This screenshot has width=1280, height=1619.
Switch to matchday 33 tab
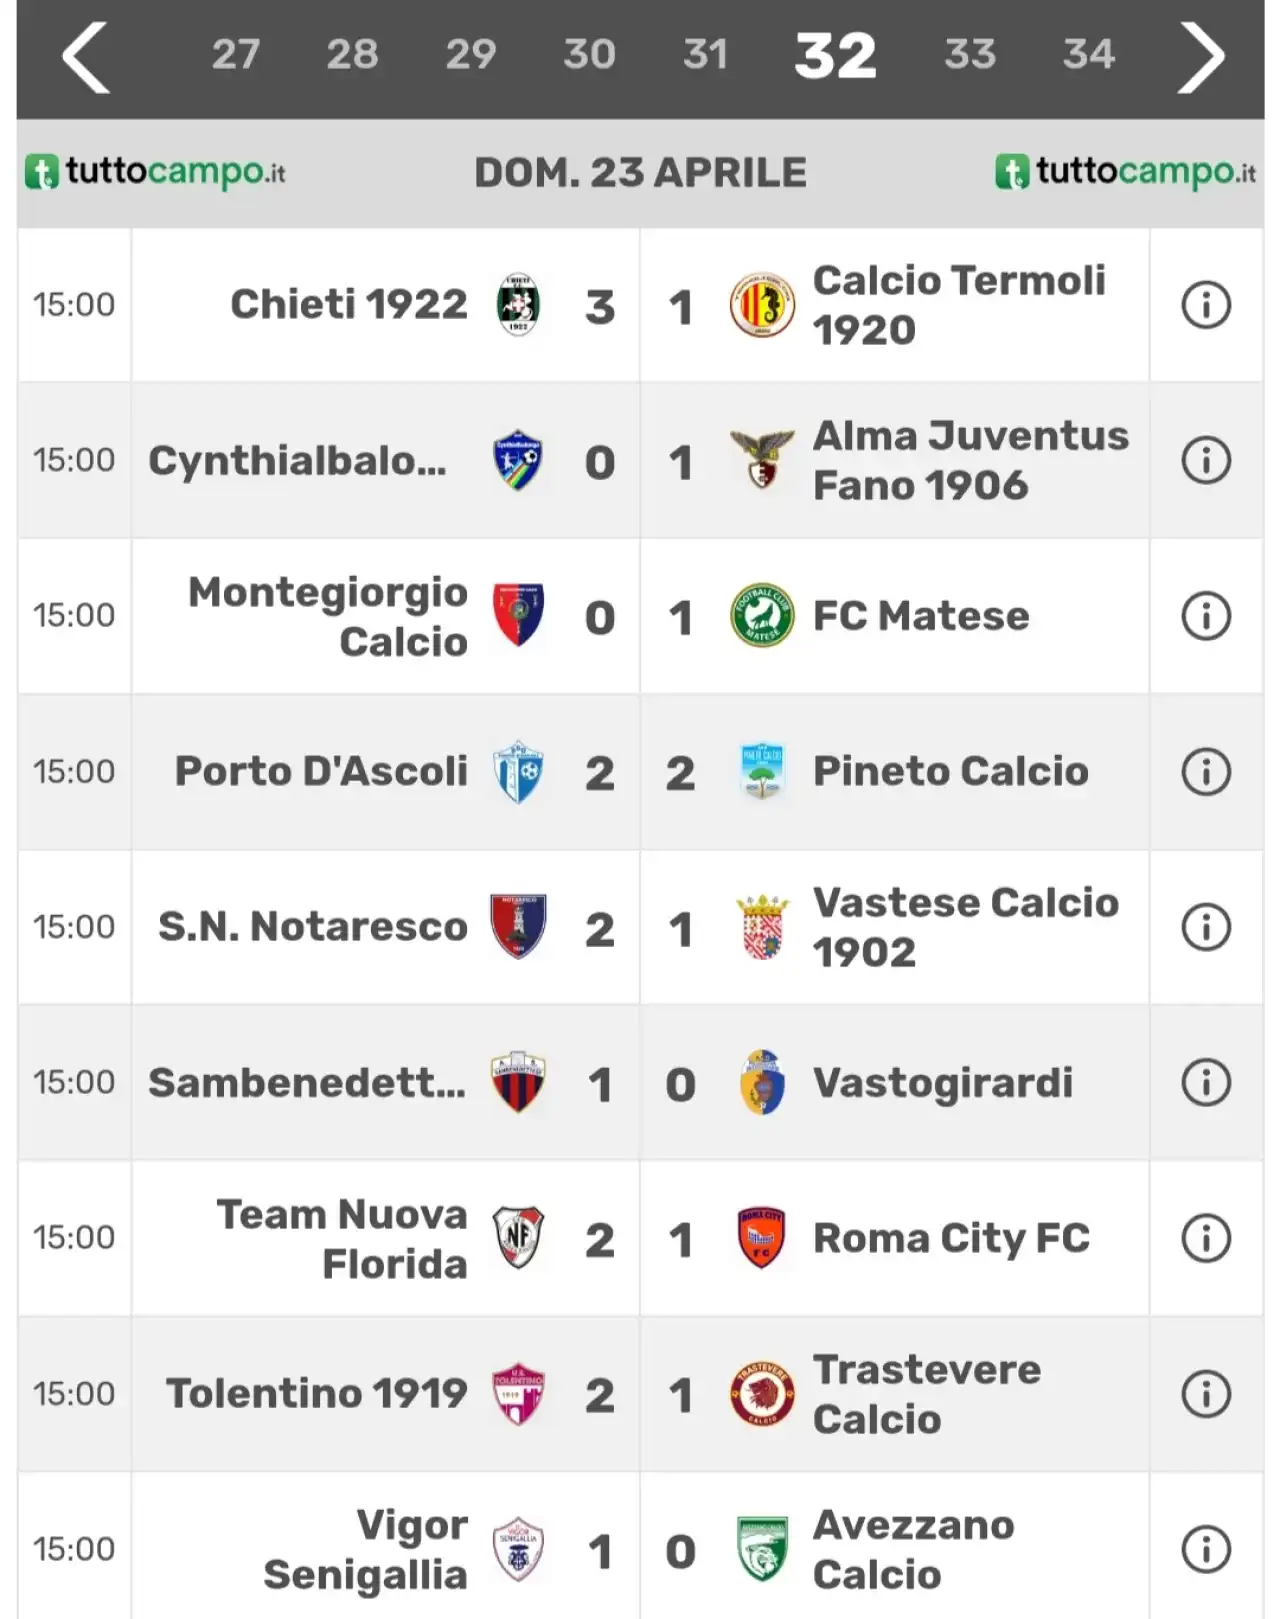click(970, 55)
